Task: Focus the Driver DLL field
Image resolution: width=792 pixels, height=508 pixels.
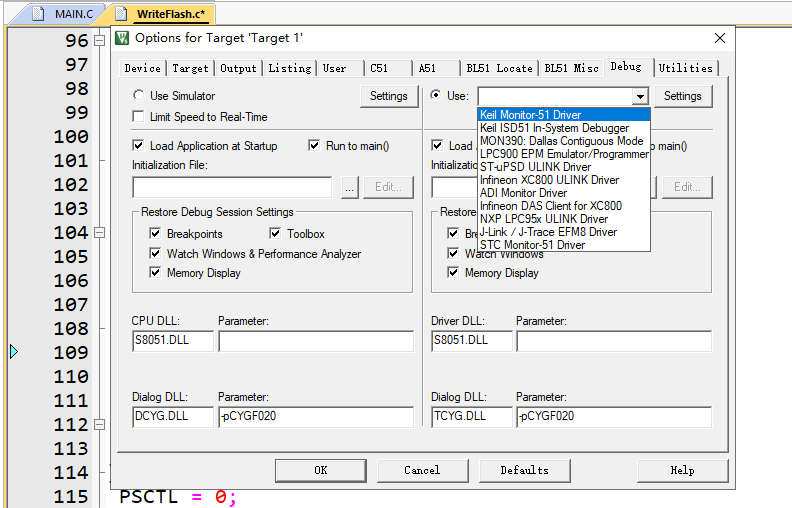Action: (x=472, y=341)
